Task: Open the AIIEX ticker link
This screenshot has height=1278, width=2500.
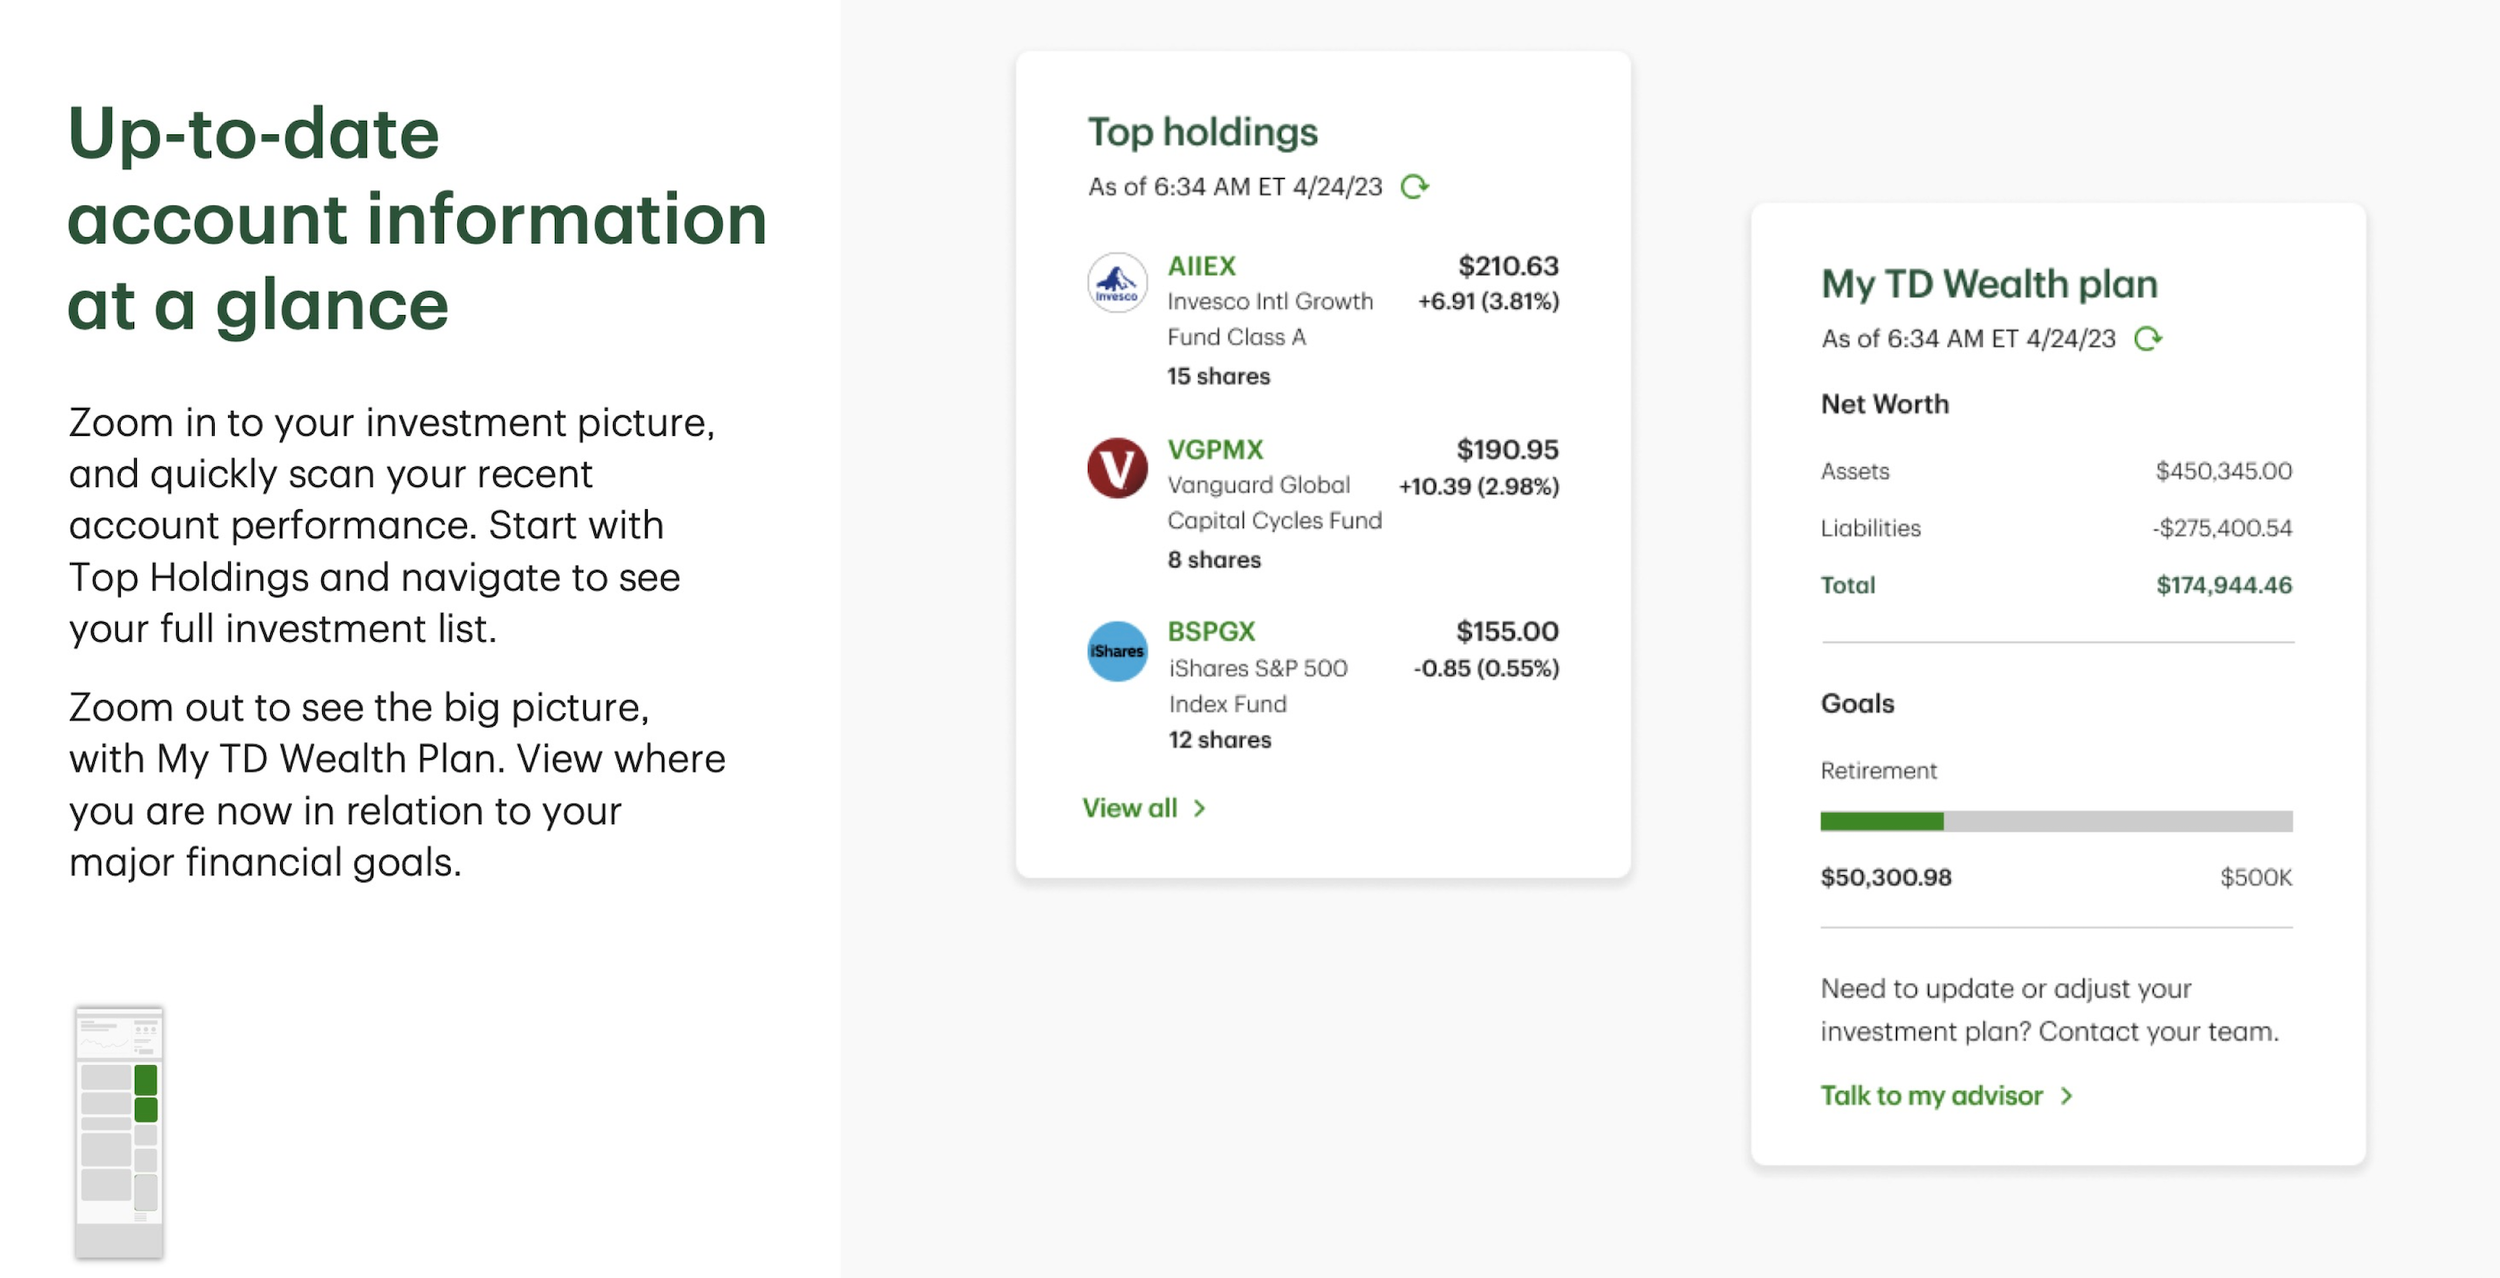Action: (x=1201, y=266)
